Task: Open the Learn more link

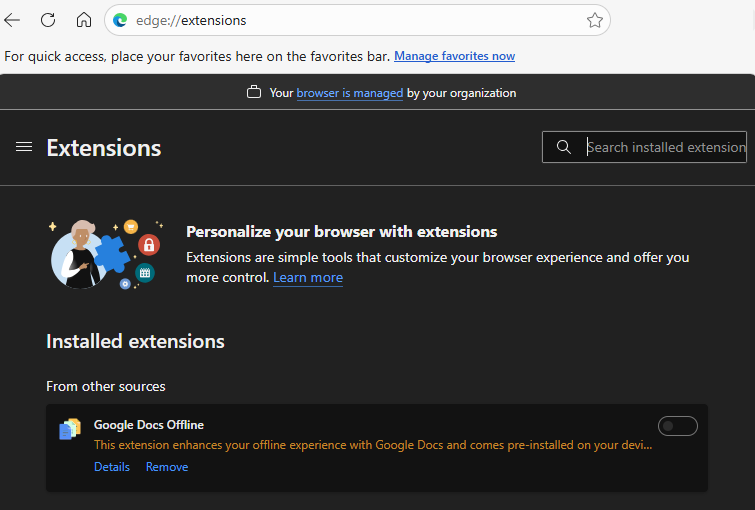Action: point(308,277)
